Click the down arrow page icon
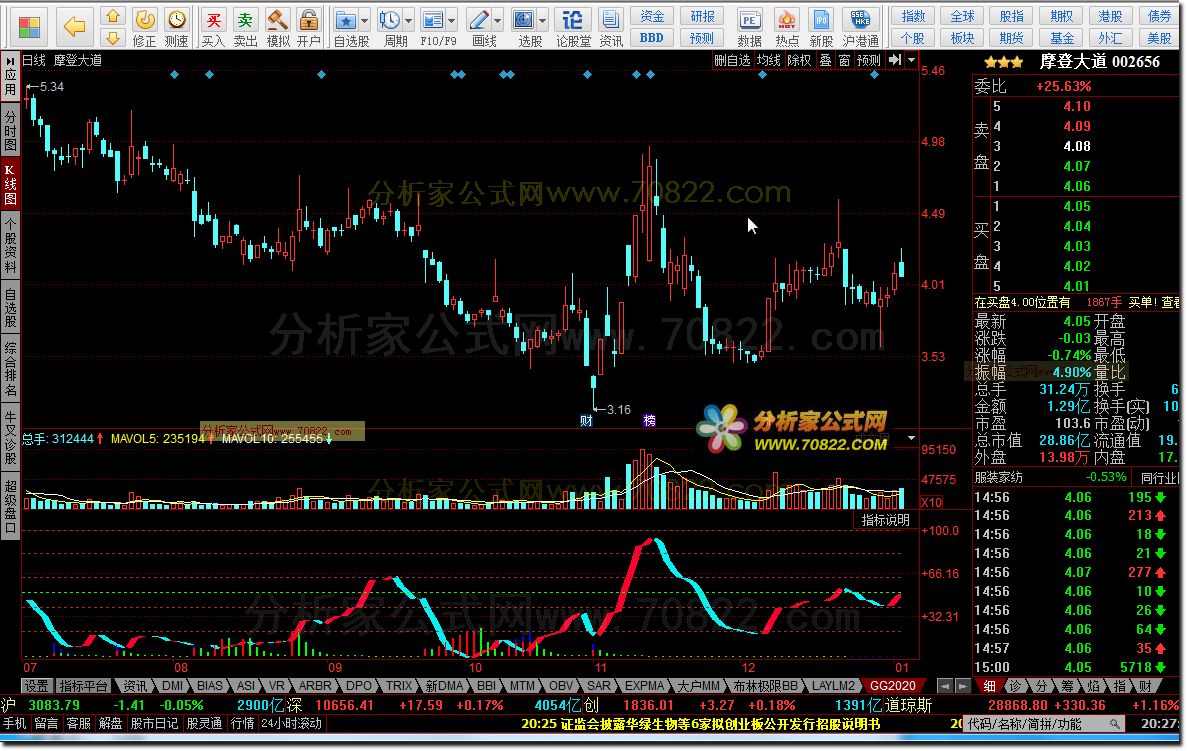The height and width of the screenshot is (751, 1188). (113, 38)
